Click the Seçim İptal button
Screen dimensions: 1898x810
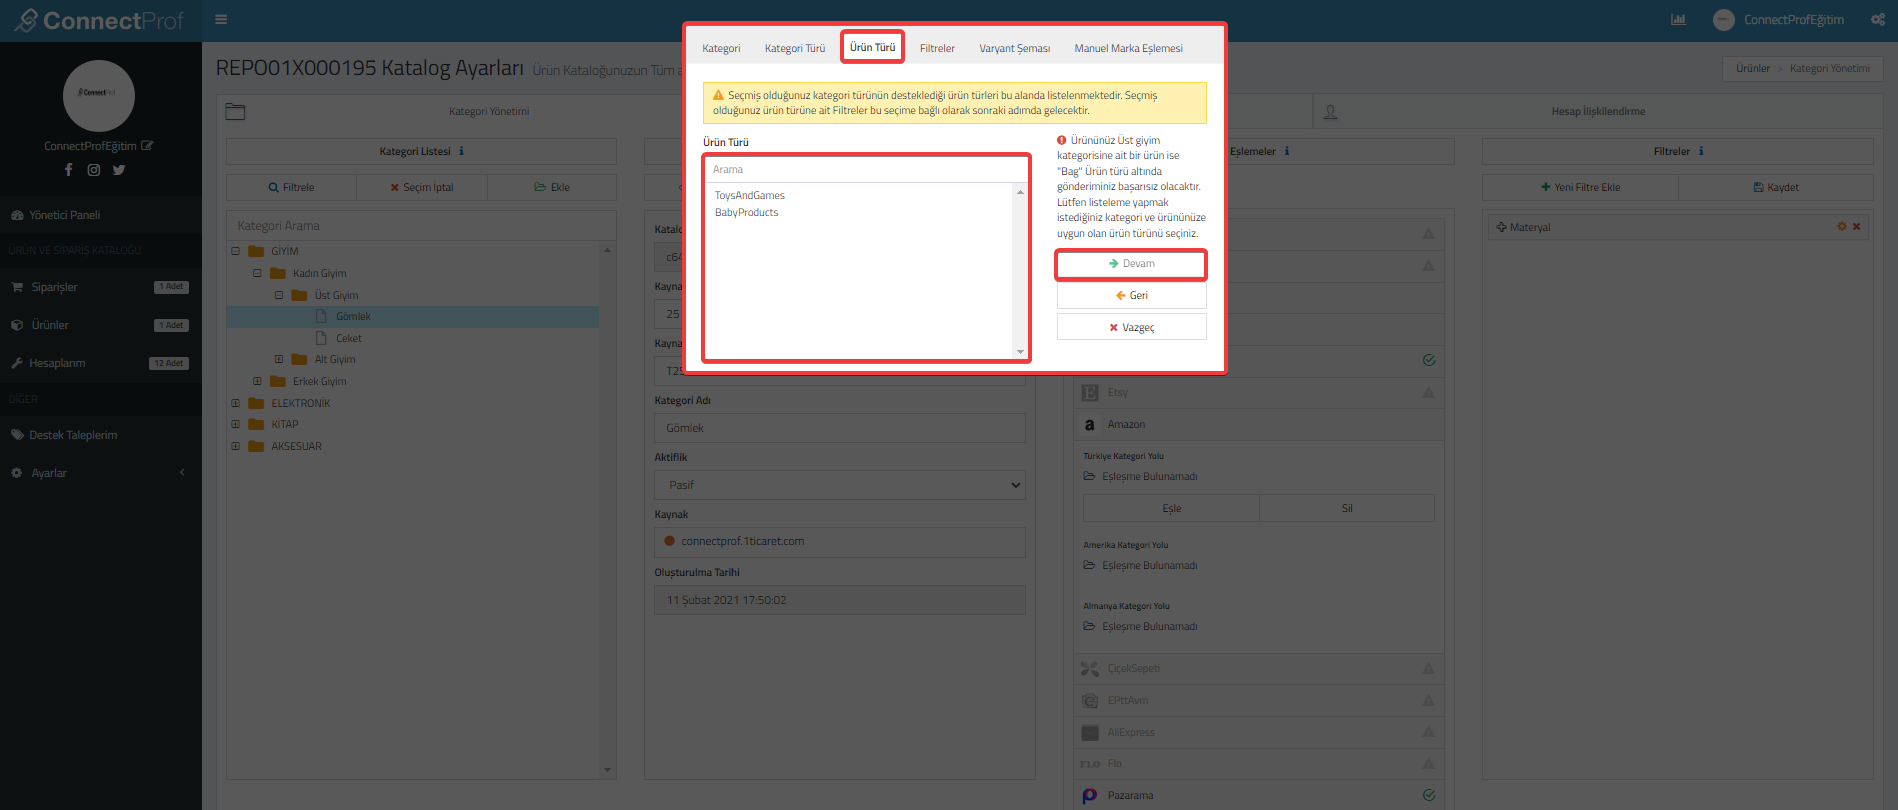[421, 188]
